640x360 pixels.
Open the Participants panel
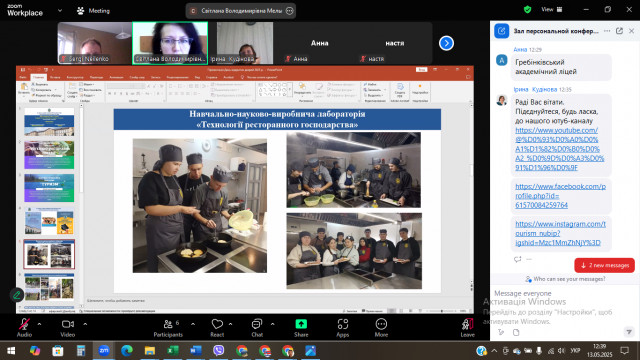[x=168, y=328]
